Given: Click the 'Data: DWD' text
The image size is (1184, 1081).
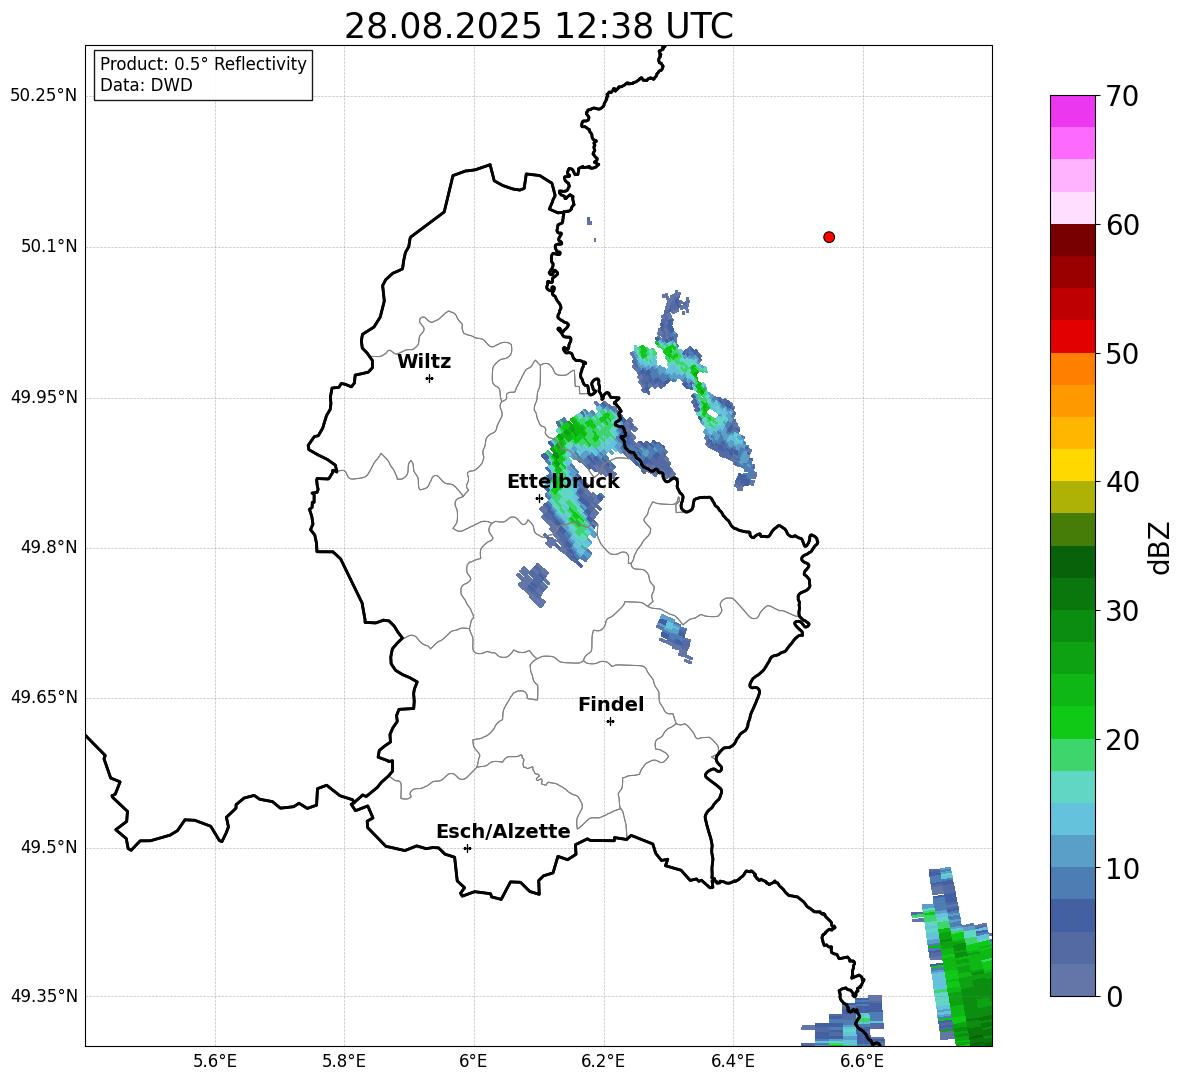Looking at the screenshot, I should pos(146,85).
